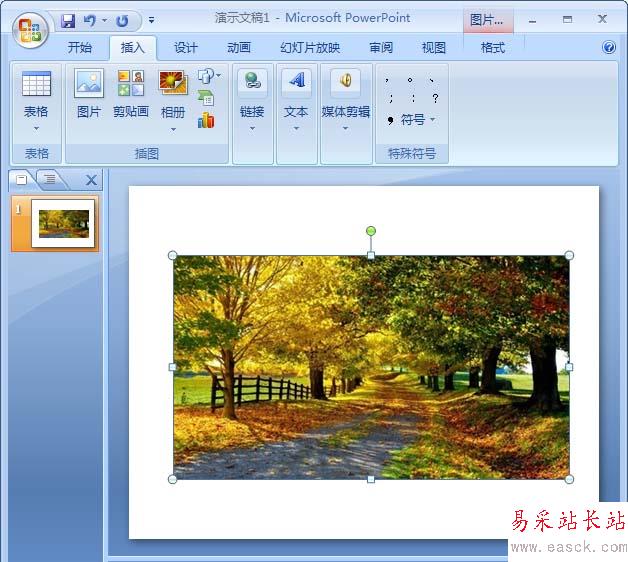This screenshot has width=628, height=562.
Task: Click the autumn road picture on slide
Action: 371,367
